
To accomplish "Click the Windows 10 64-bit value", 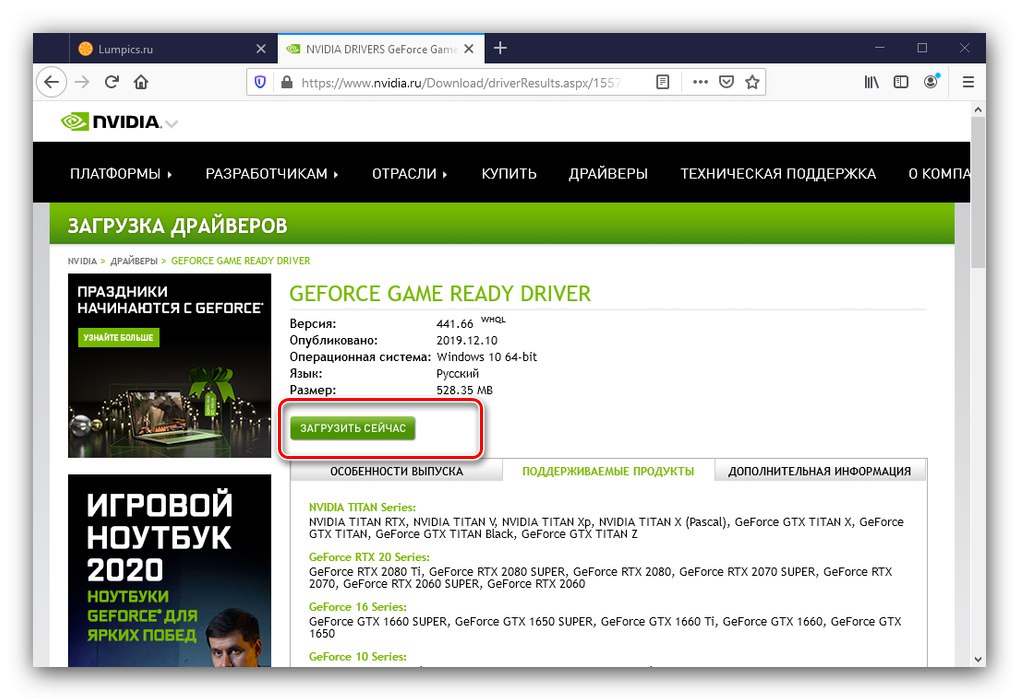I will pos(487,357).
